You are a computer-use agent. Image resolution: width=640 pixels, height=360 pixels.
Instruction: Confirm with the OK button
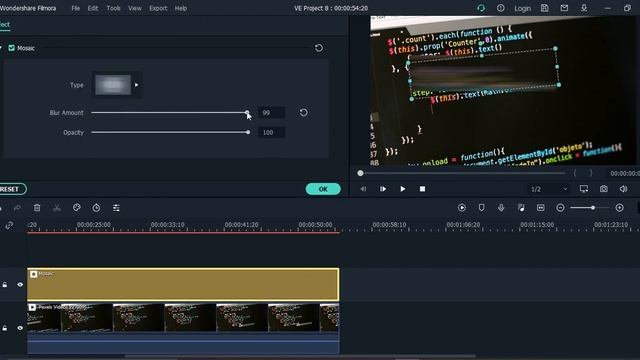[323, 189]
